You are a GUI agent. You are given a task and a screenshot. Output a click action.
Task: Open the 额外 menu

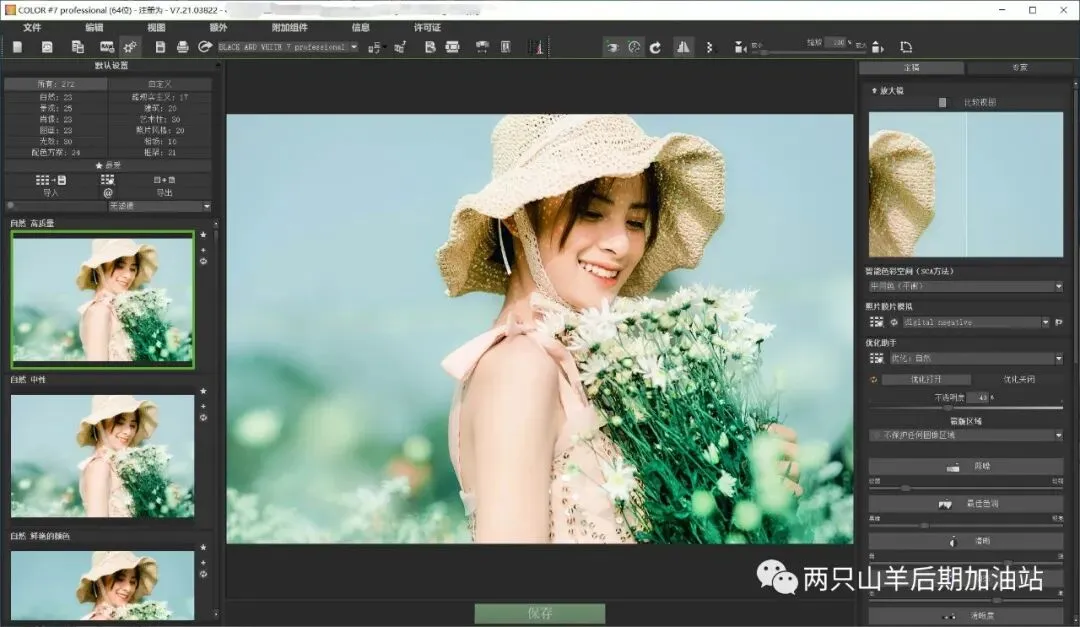click(x=218, y=28)
